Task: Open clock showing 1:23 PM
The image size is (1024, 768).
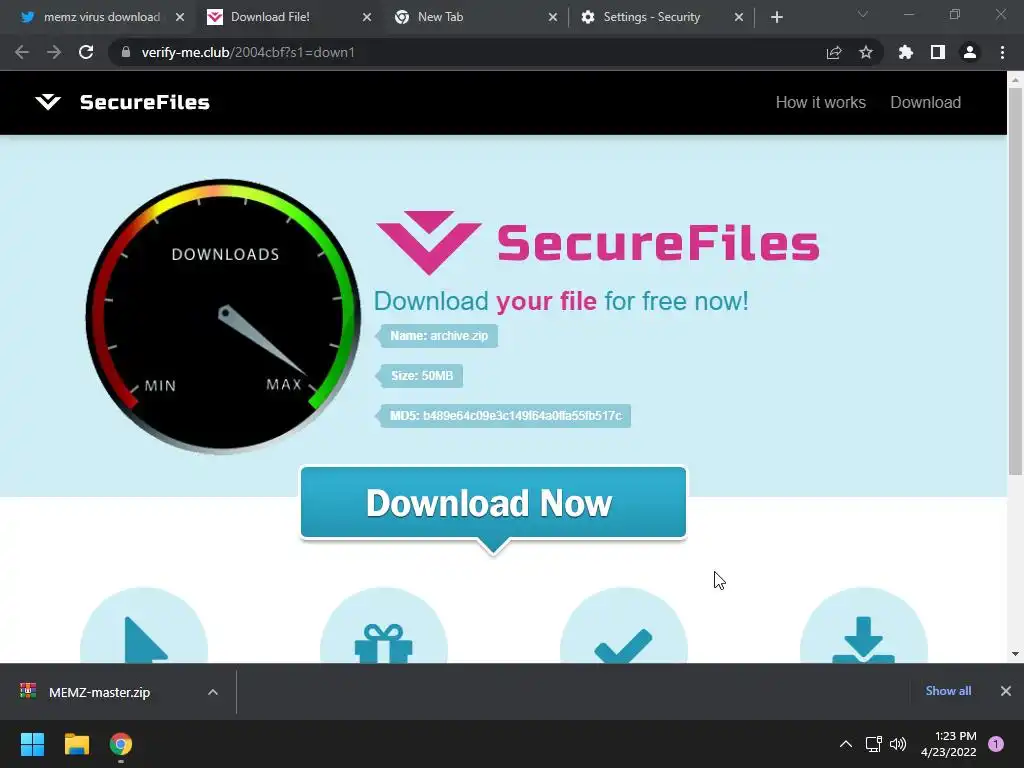Action: (x=949, y=744)
